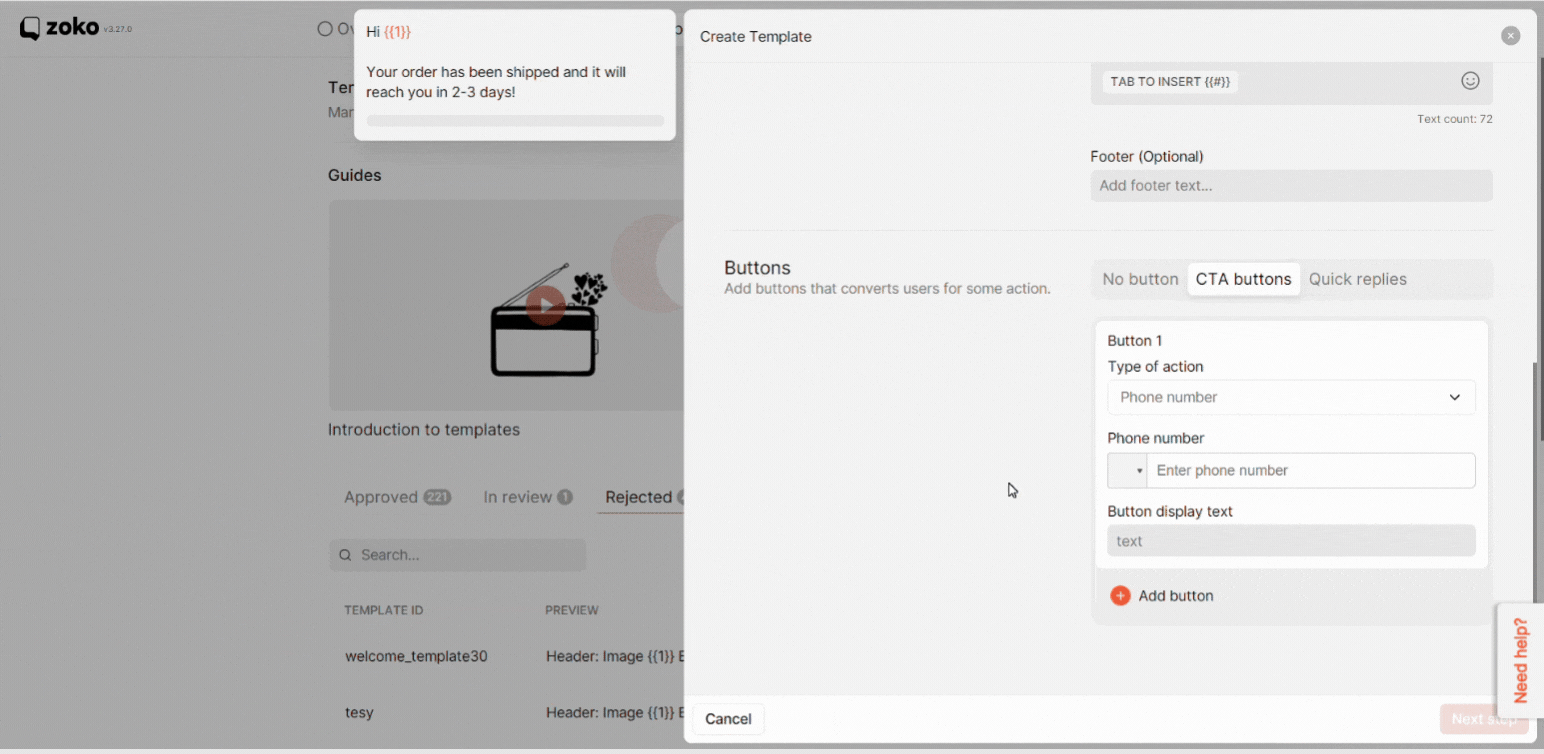The image size is (1544, 754).
Task: Open the emoji picker smiley icon
Action: (1470, 81)
